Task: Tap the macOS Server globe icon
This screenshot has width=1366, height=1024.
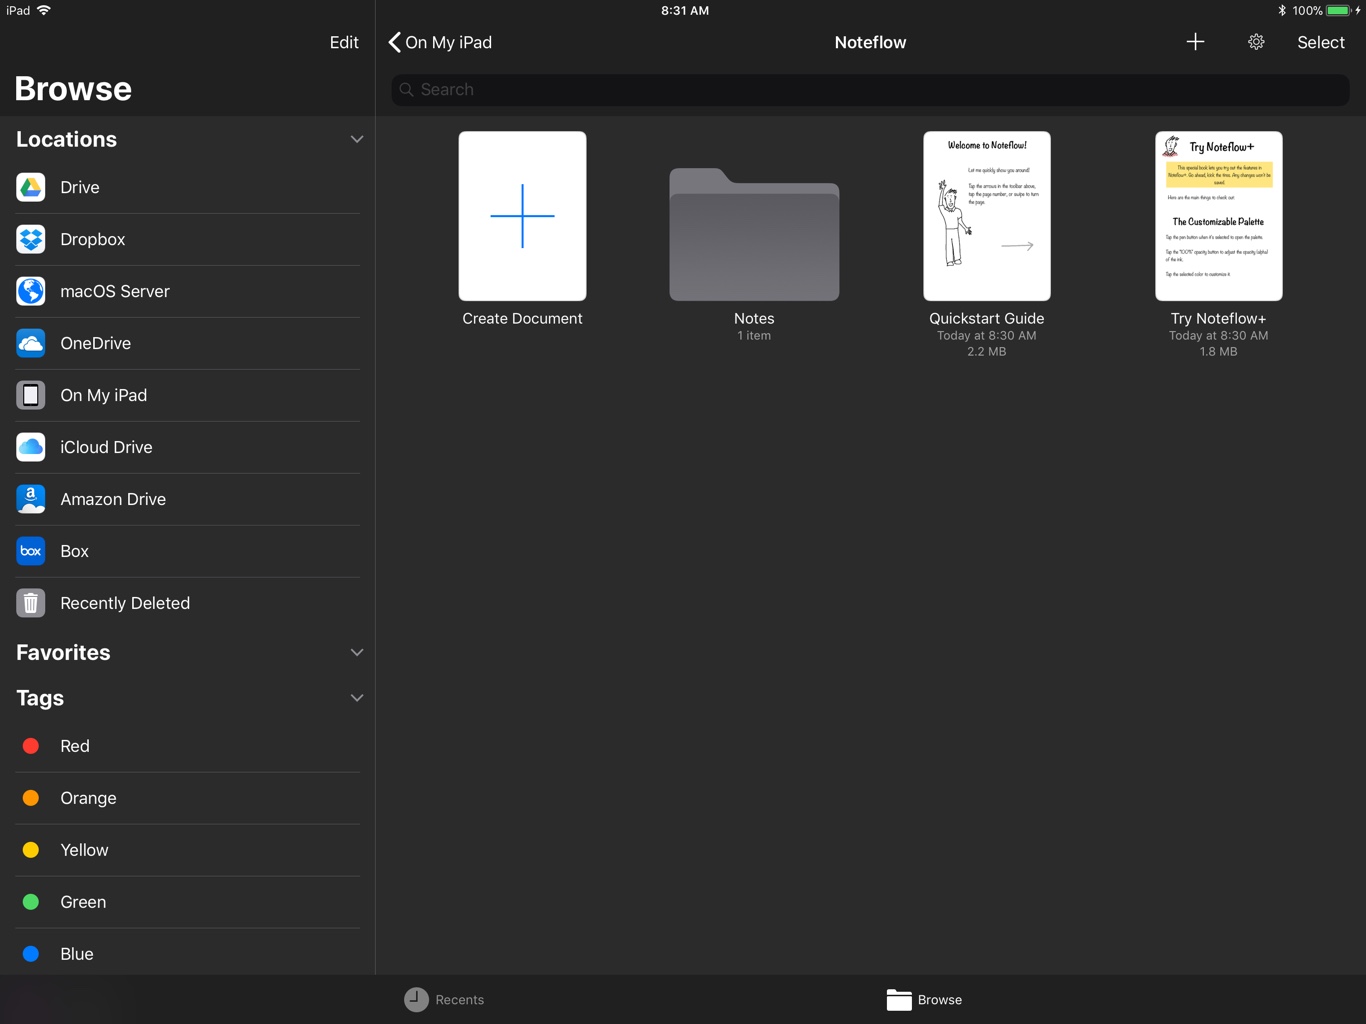Action: [31, 291]
